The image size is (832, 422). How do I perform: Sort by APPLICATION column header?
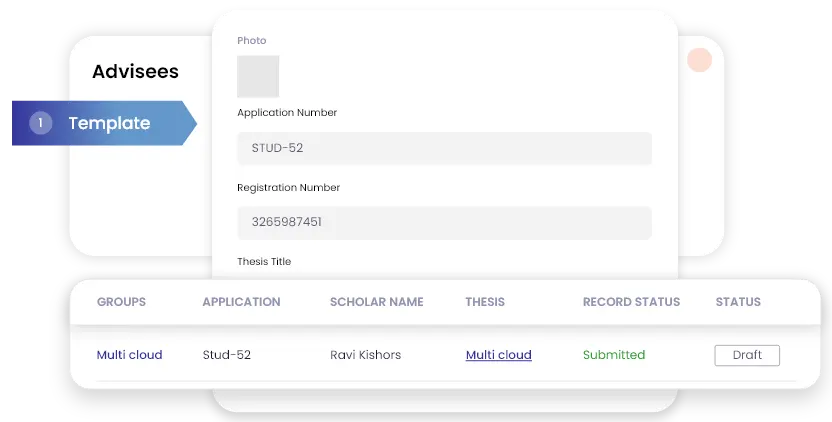[241, 302]
